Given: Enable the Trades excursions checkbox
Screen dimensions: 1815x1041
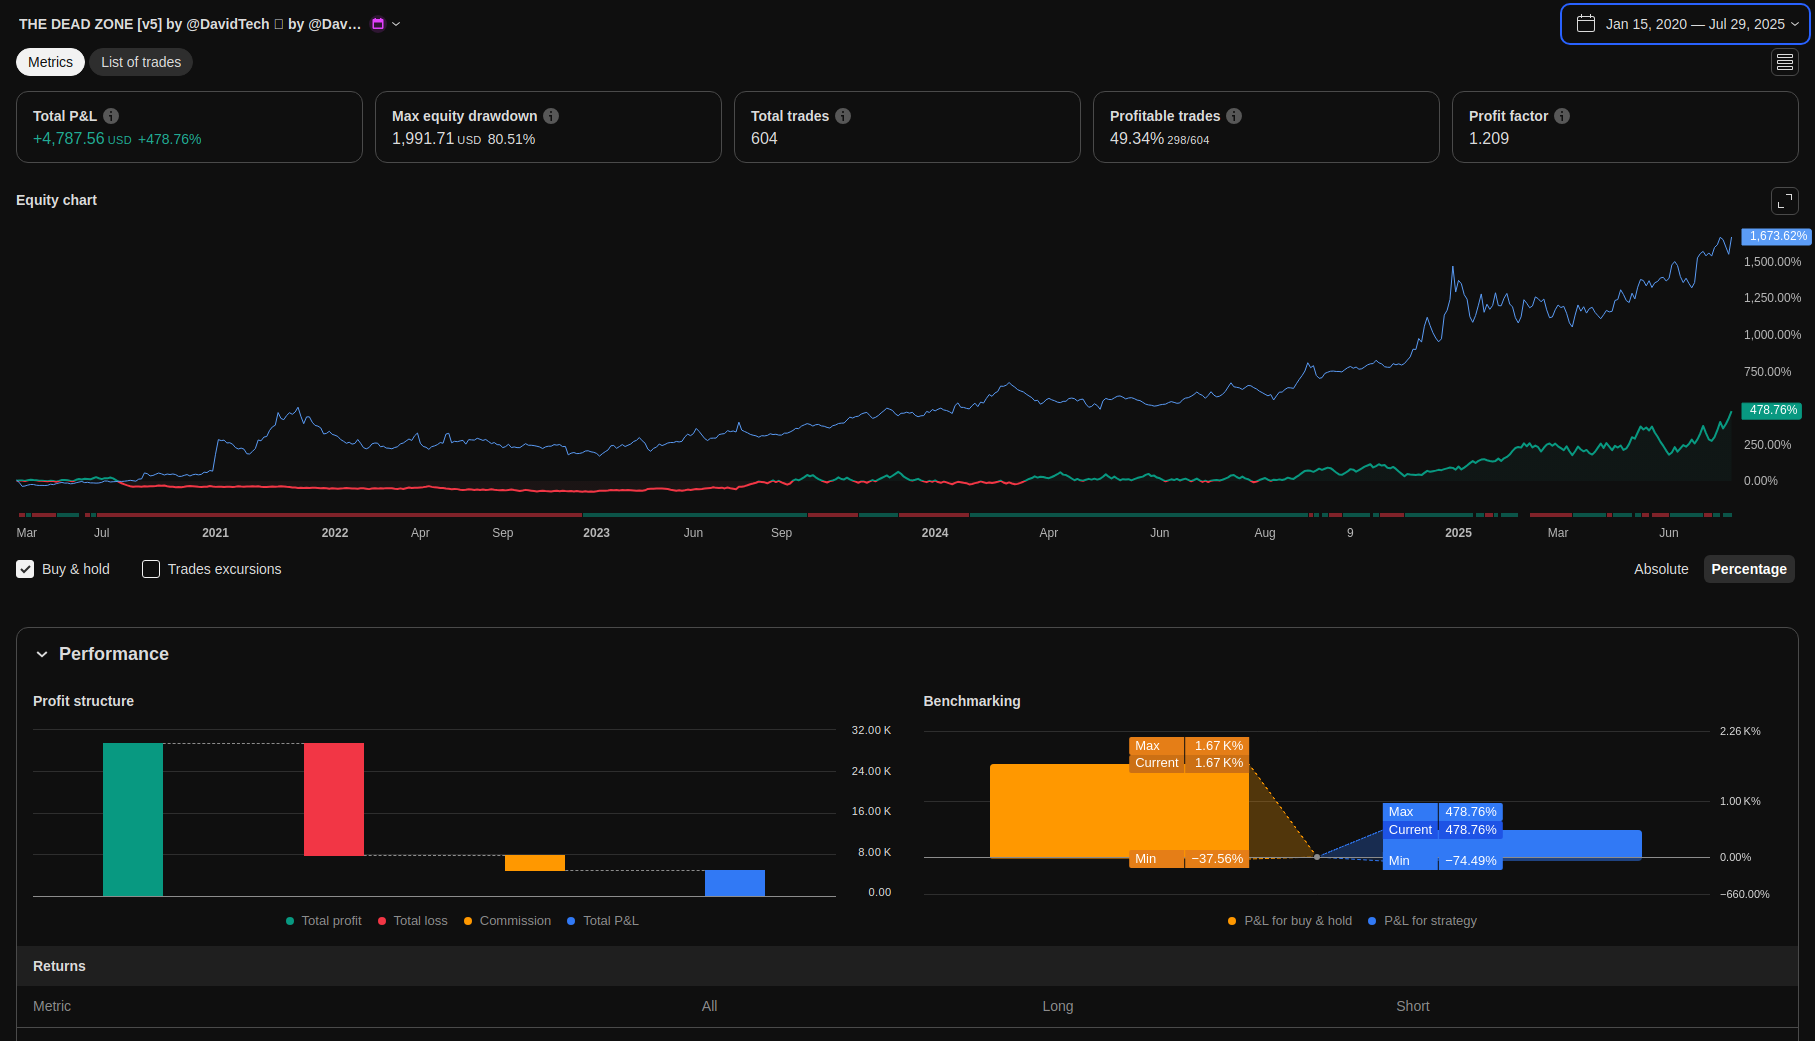Looking at the screenshot, I should coord(151,569).
